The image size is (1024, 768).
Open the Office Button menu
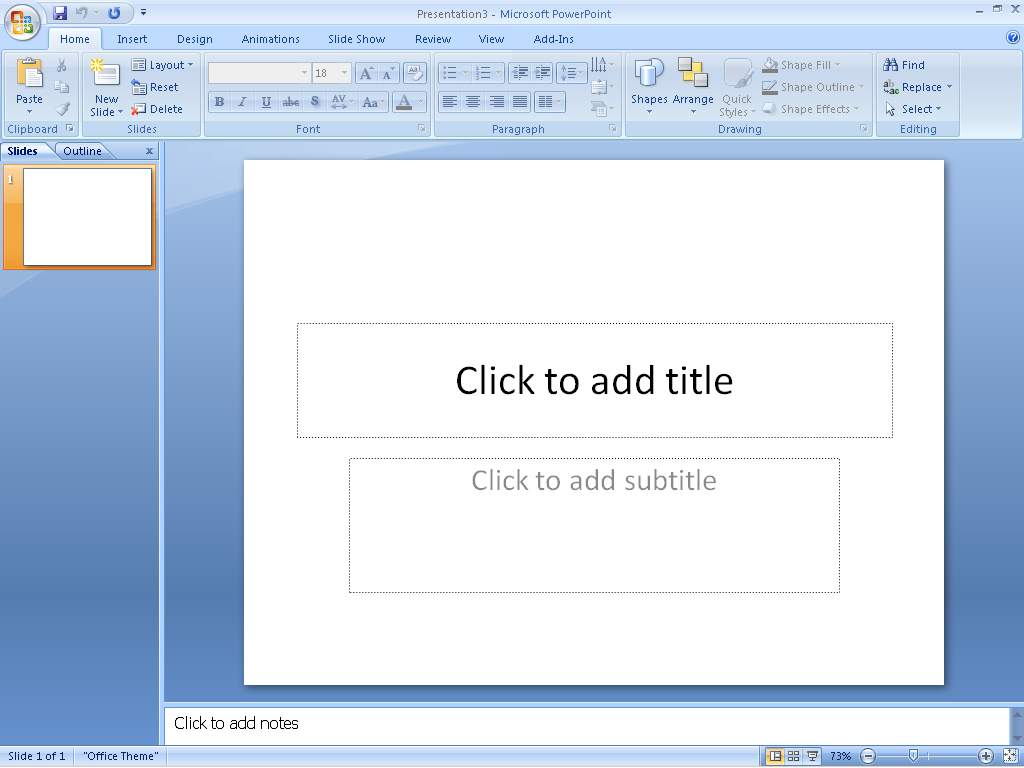22,22
